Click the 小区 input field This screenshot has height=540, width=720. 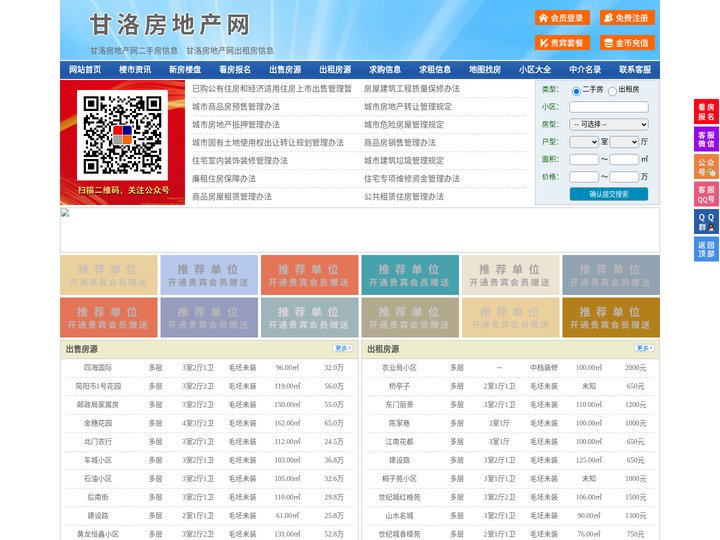[x=609, y=107]
